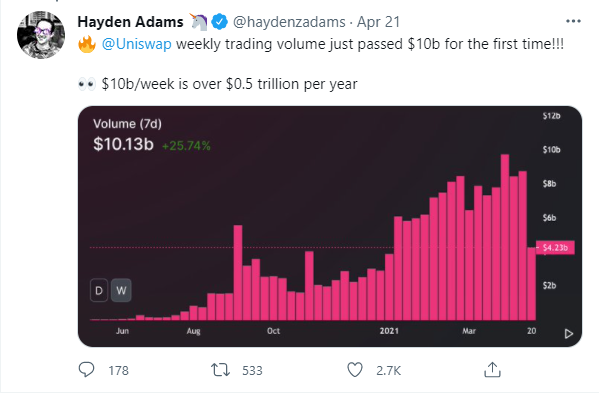Like the tweet with heart icon
The width and height of the screenshot is (599, 393).
pos(355,370)
